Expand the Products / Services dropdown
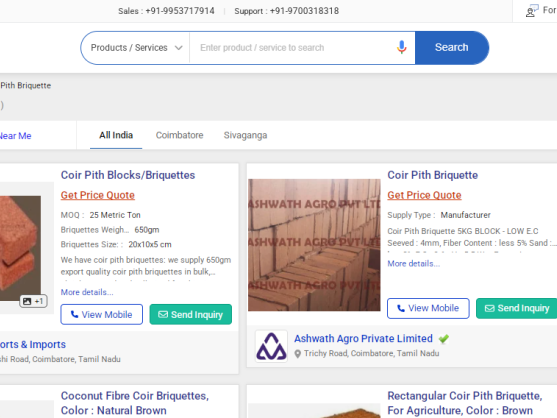The width and height of the screenshot is (557, 418). click(136, 48)
